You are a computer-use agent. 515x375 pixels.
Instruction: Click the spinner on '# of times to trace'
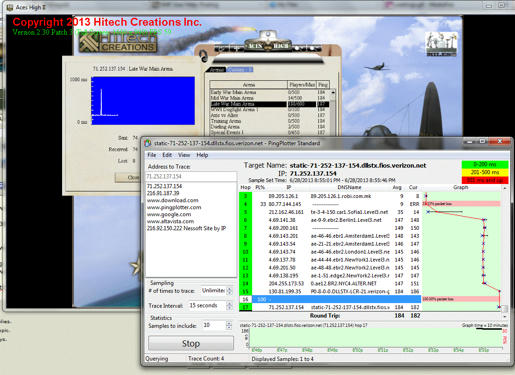[x=229, y=291]
